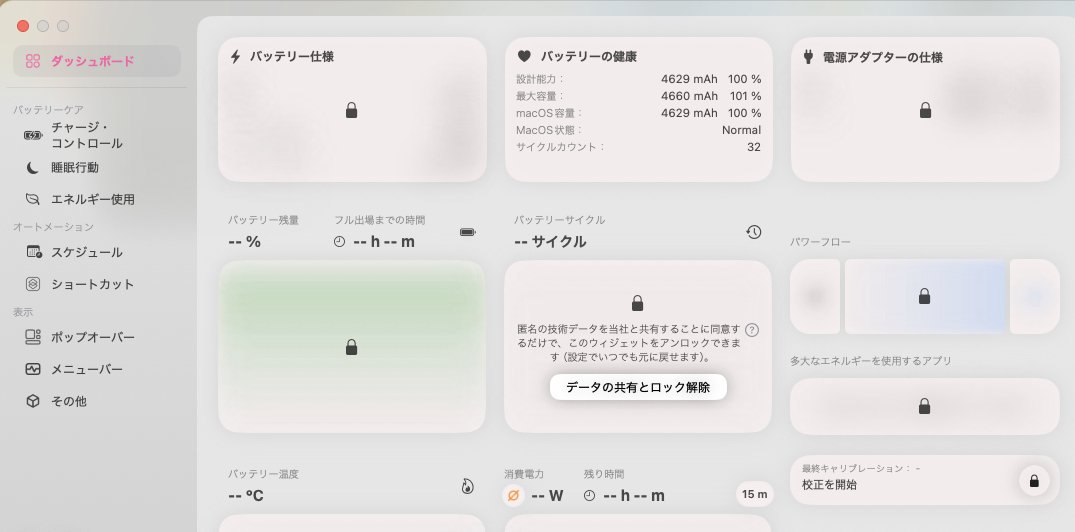The width and height of the screenshot is (1075, 532).
Task: Open the battery cycle history clock icon
Action: 753,232
